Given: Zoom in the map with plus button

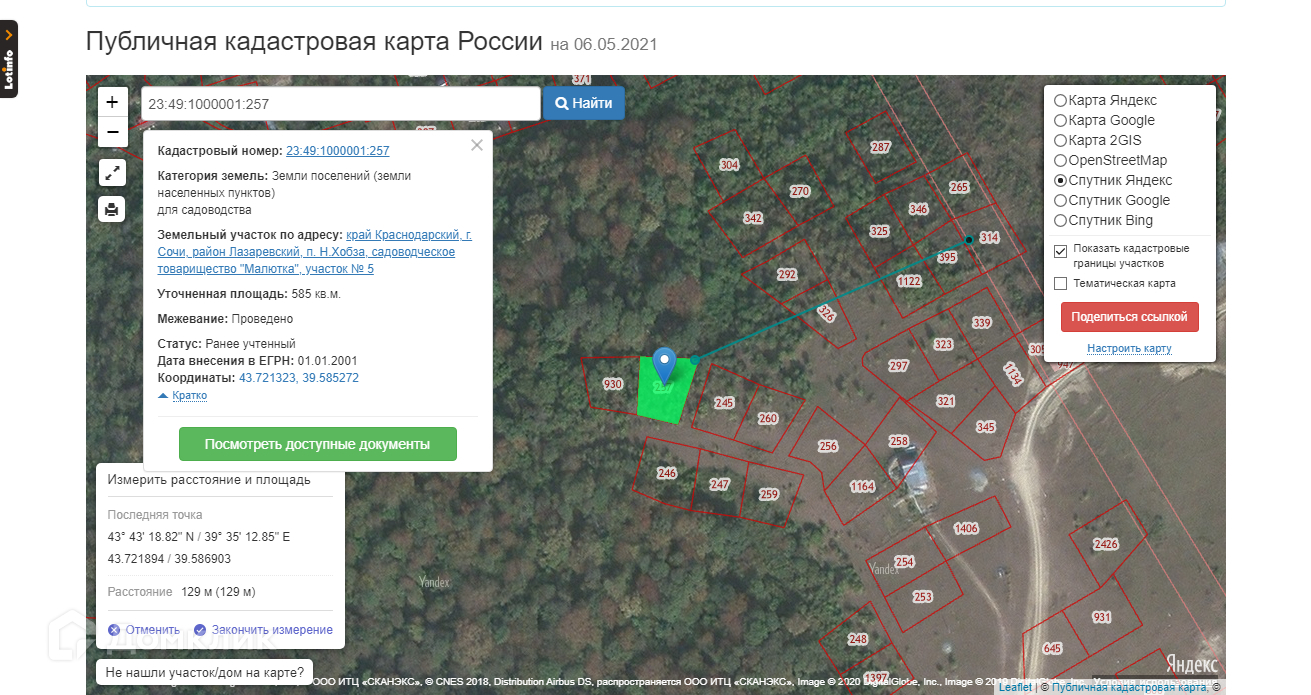Looking at the screenshot, I should click(112, 102).
